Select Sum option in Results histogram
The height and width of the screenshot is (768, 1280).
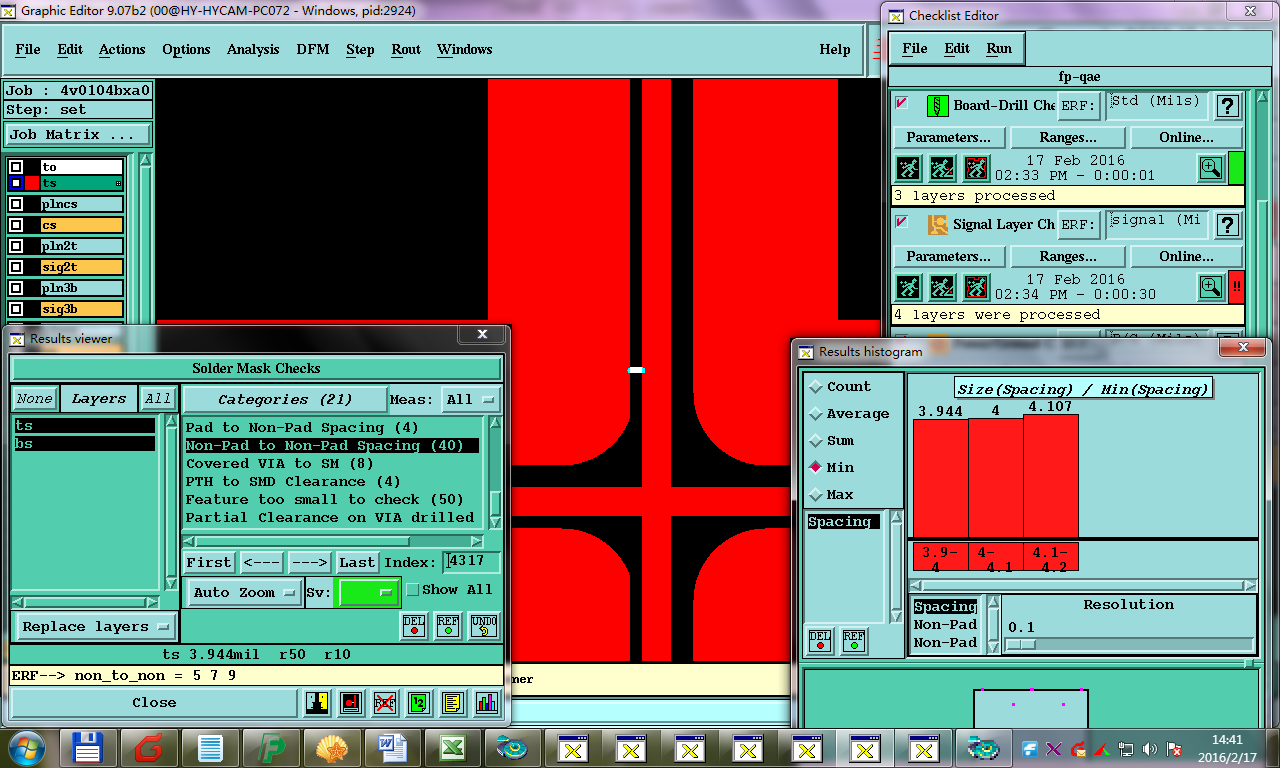(832, 440)
